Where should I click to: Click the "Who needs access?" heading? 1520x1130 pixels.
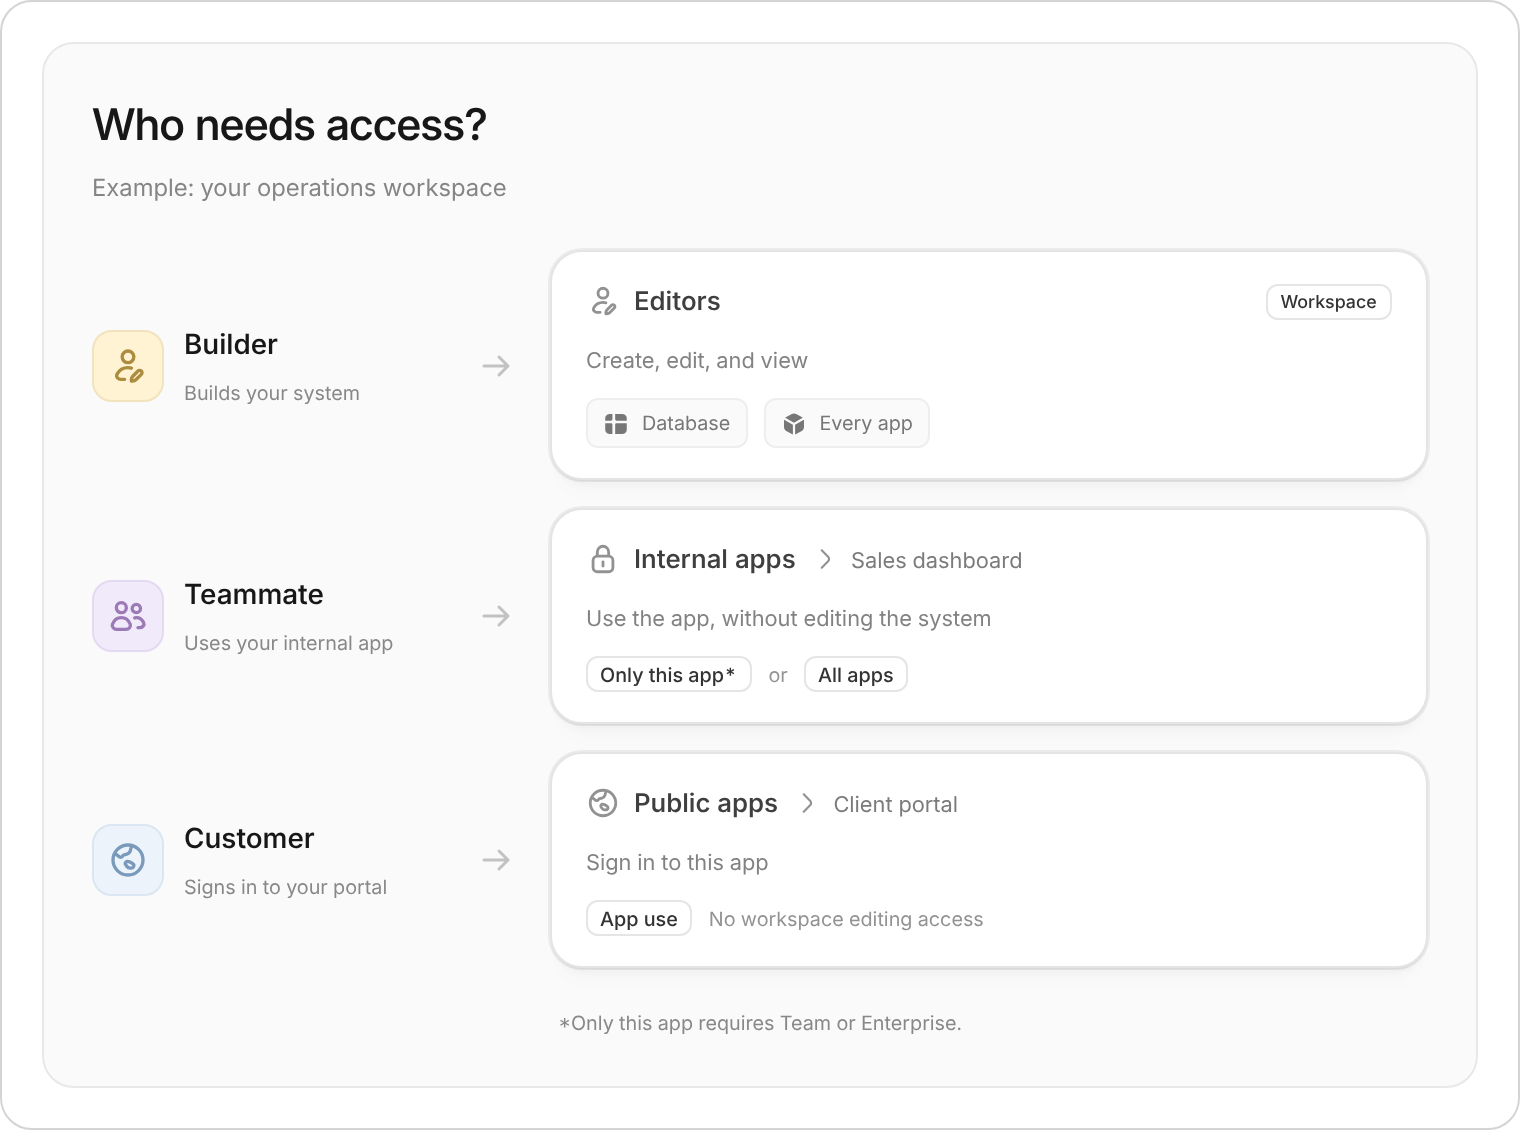point(290,125)
